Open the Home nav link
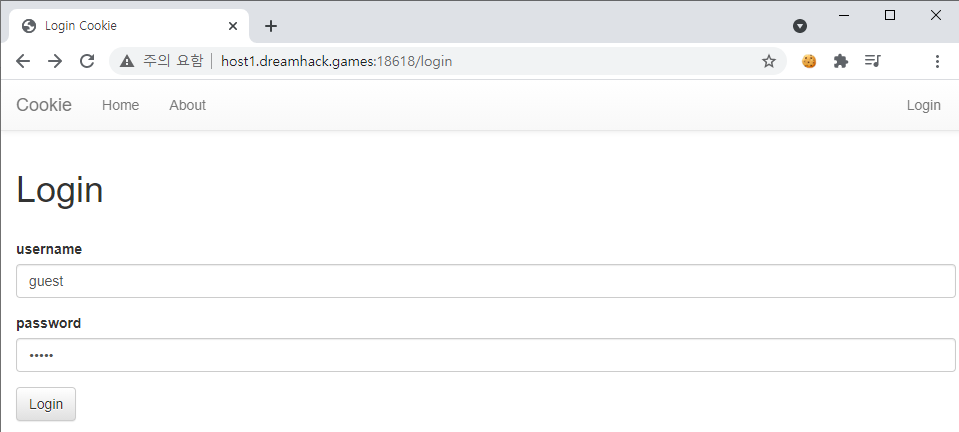959x432 pixels. pos(120,105)
